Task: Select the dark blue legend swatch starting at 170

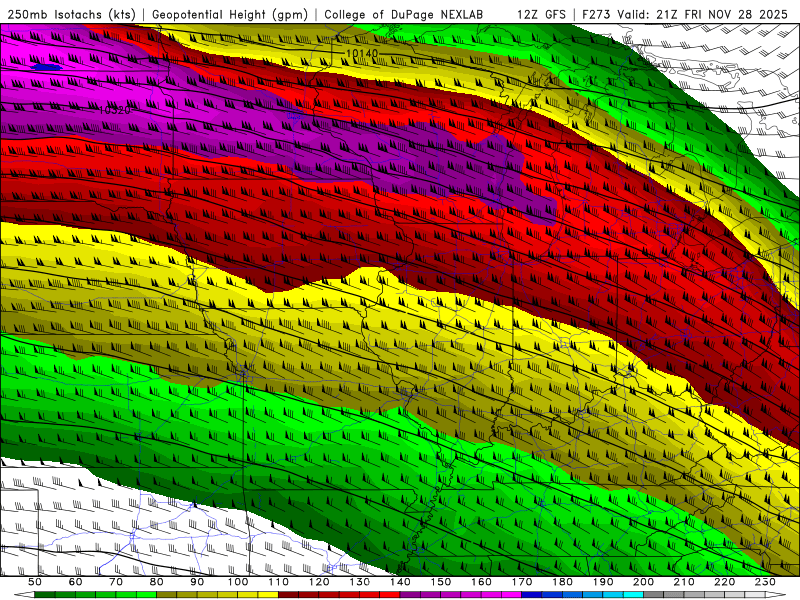Action: coord(532,595)
